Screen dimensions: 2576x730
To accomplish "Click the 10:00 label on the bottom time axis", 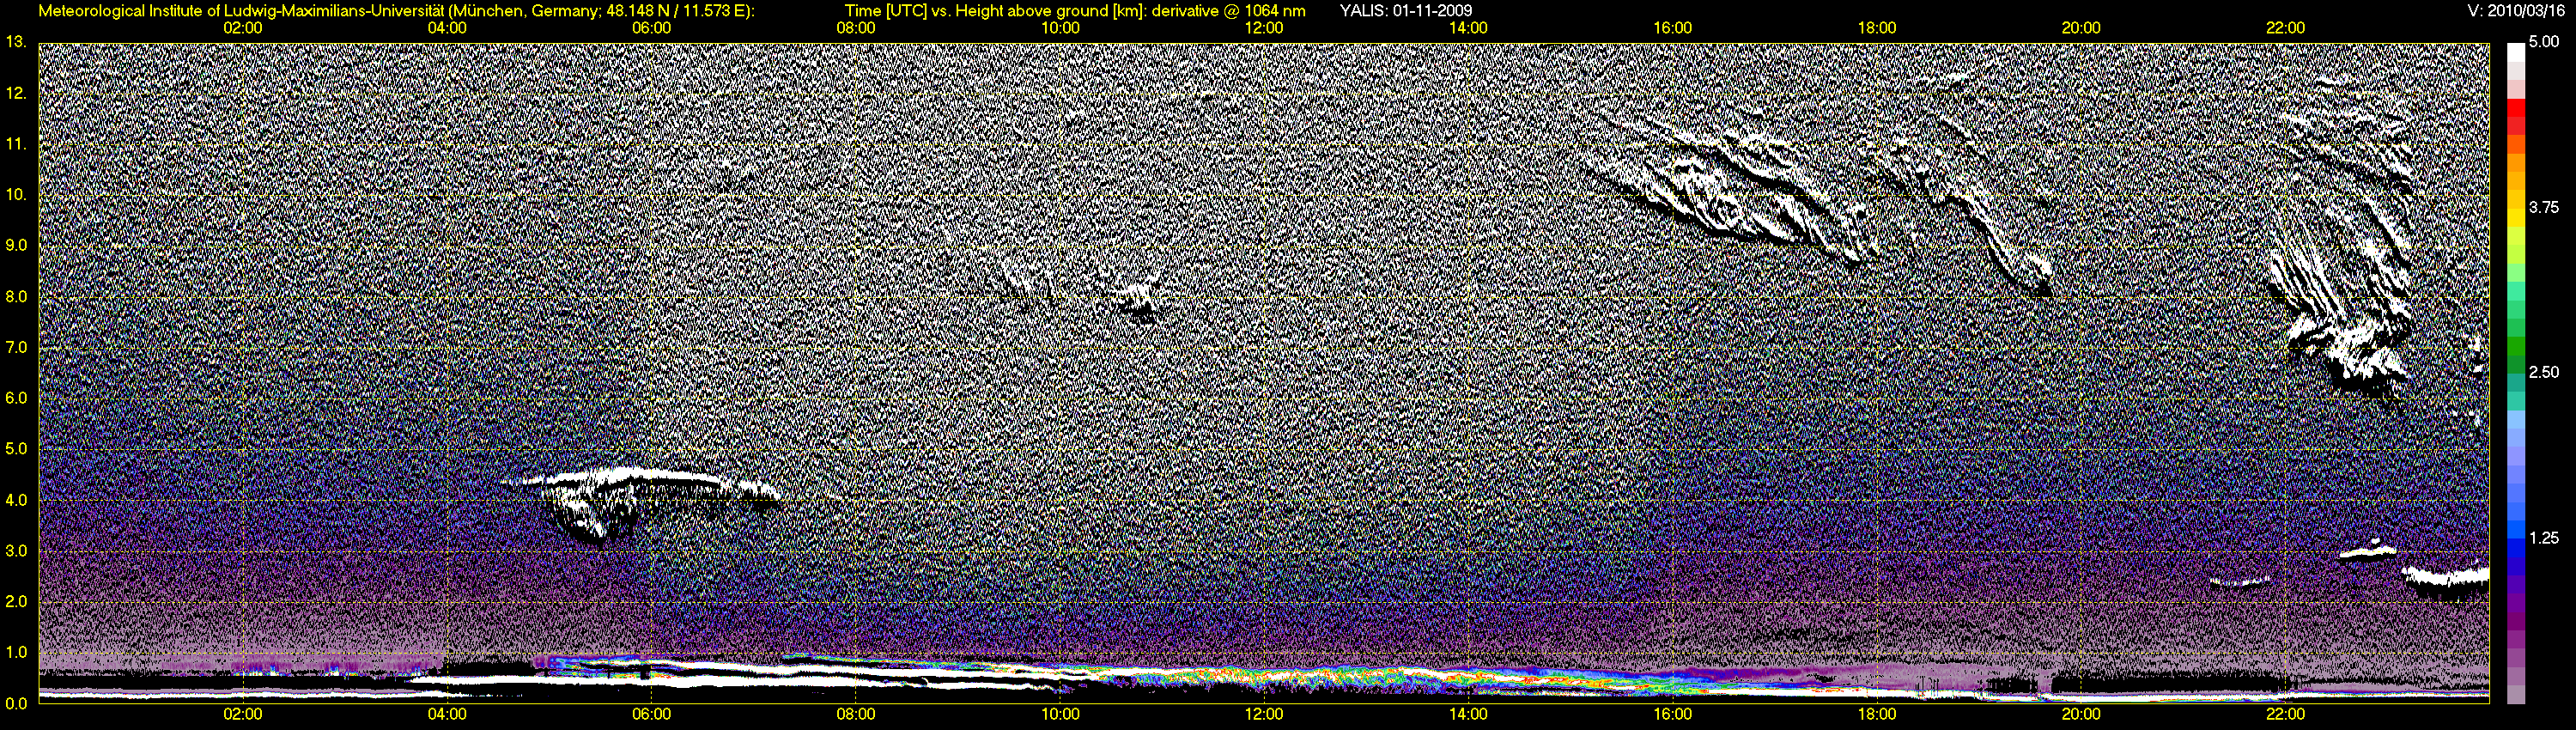I will point(1060,714).
